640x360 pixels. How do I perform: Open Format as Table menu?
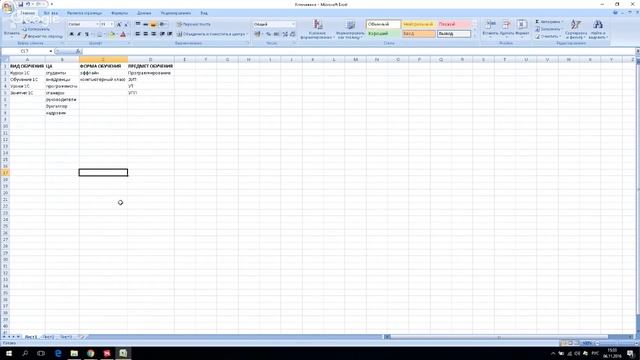coord(350,29)
